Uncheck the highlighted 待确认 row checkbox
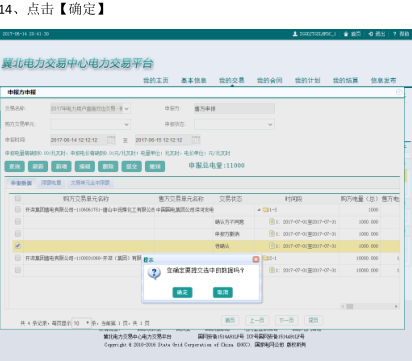 tap(18, 246)
